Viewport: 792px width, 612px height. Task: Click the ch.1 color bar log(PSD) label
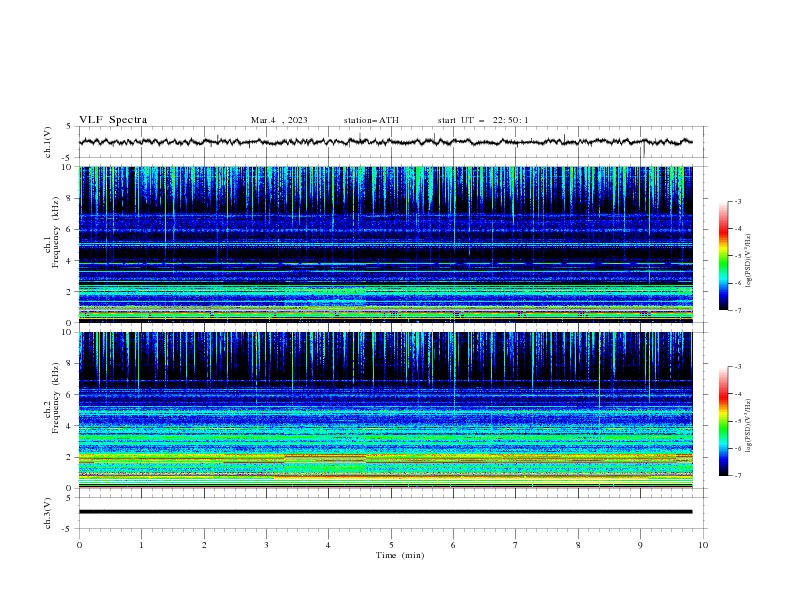tap(749, 261)
